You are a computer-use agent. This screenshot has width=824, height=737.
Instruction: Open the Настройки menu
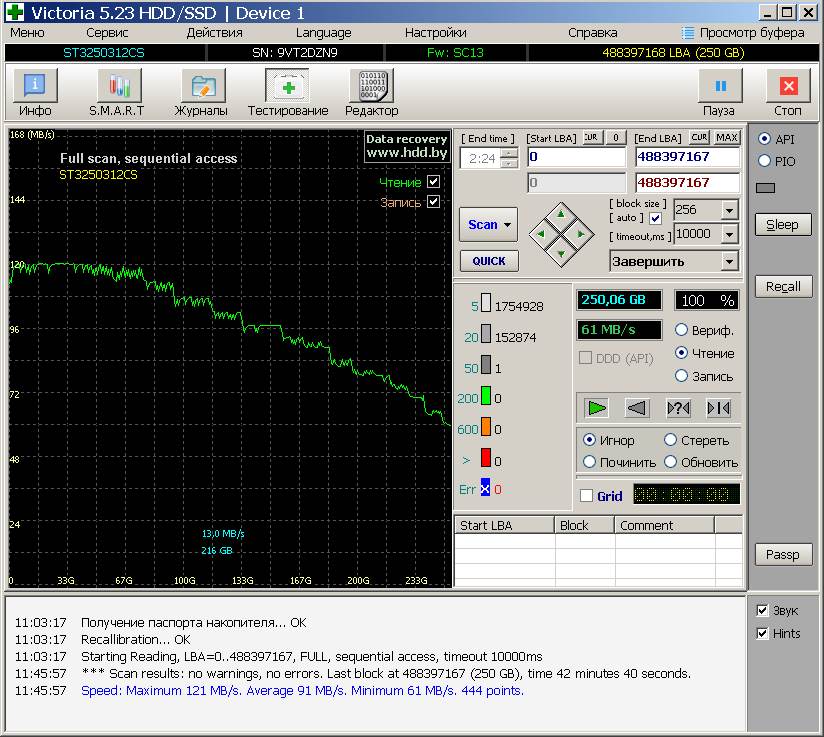pyautogui.click(x=436, y=33)
